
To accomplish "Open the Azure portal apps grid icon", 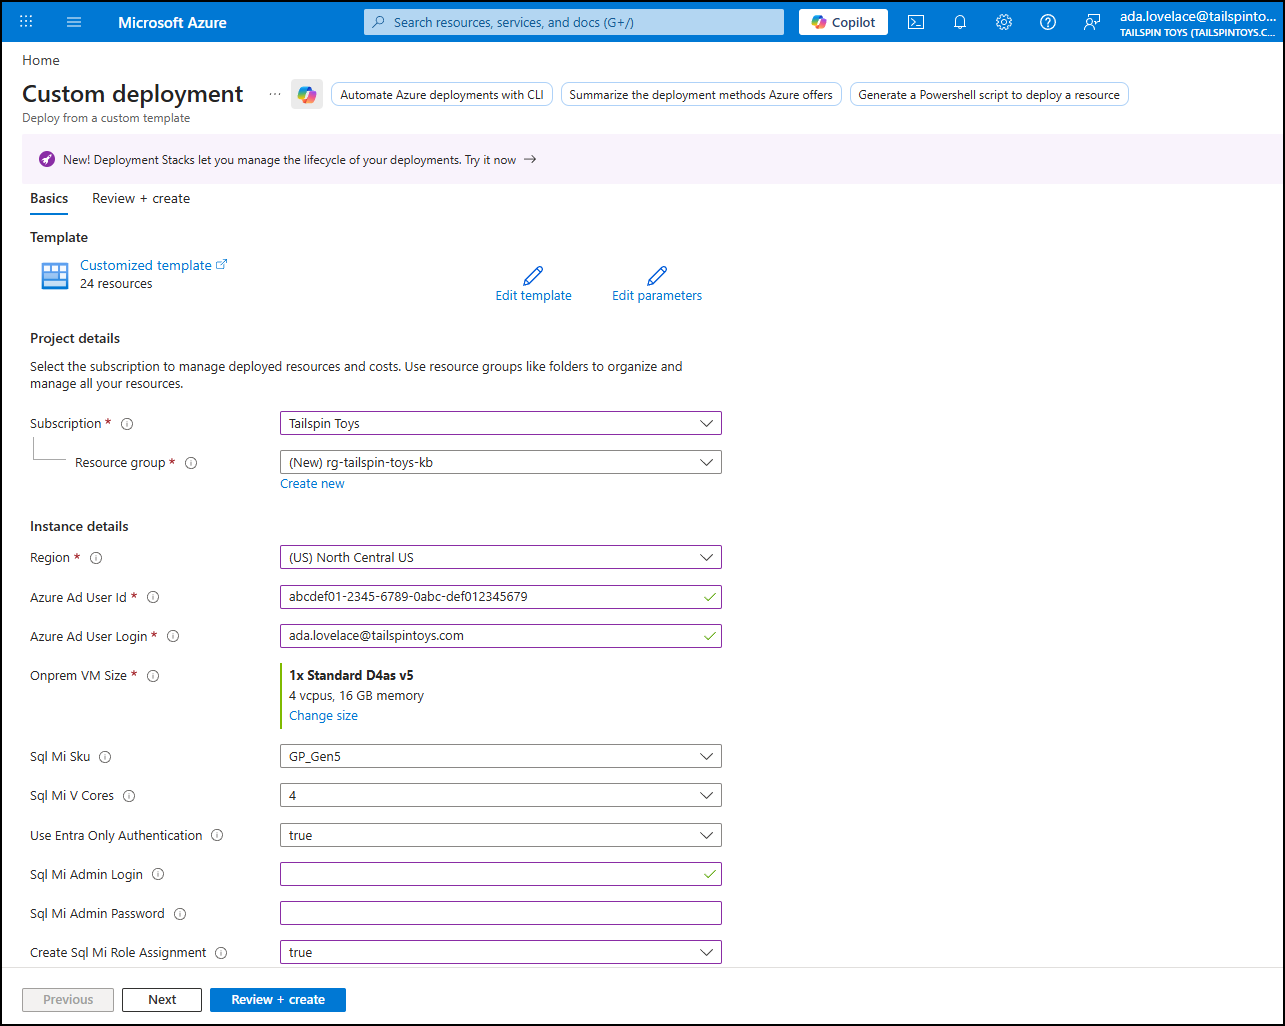I will pos(26,22).
